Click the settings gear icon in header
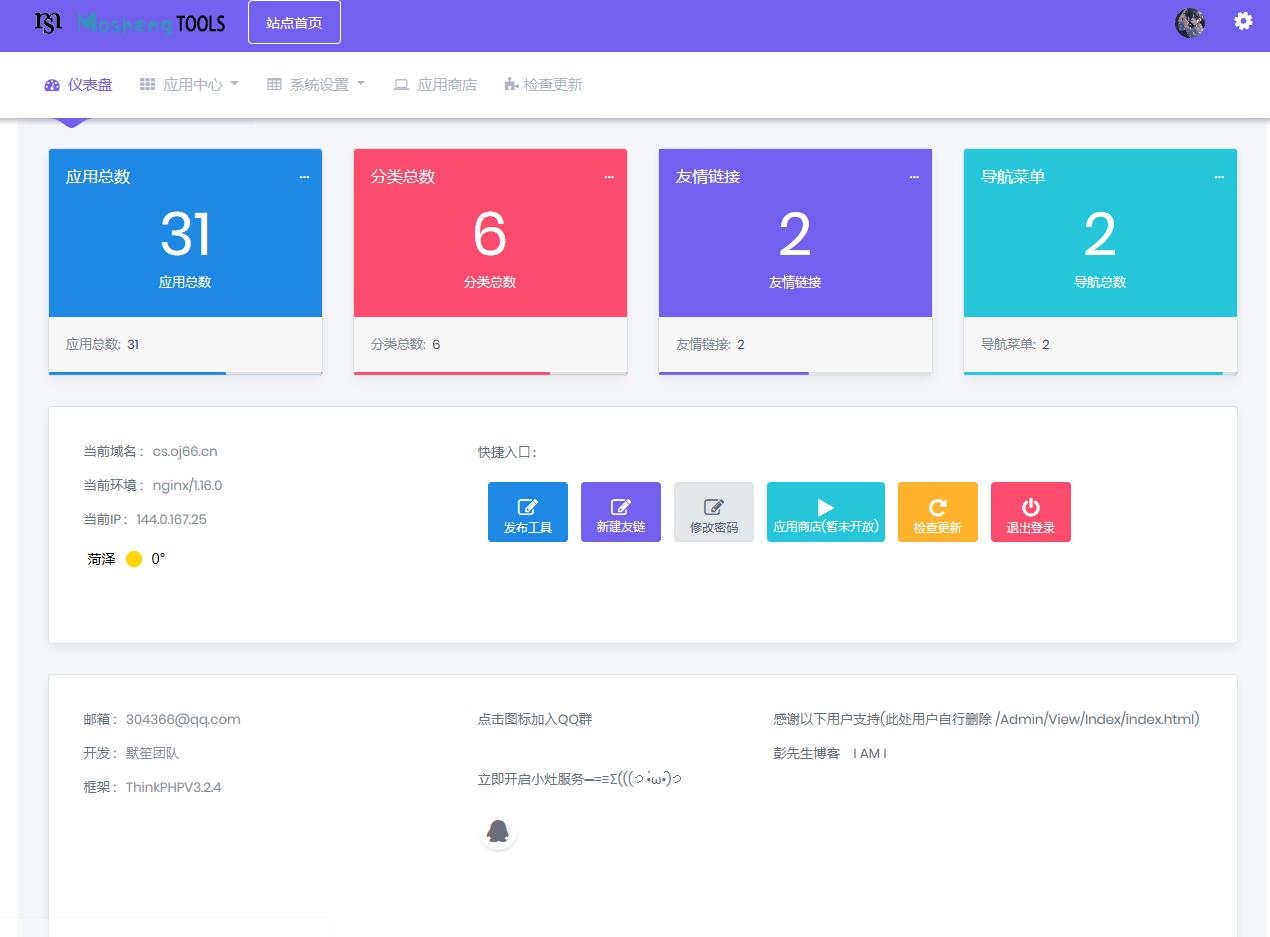The height and width of the screenshot is (937, 1270). click(1243, 21)
